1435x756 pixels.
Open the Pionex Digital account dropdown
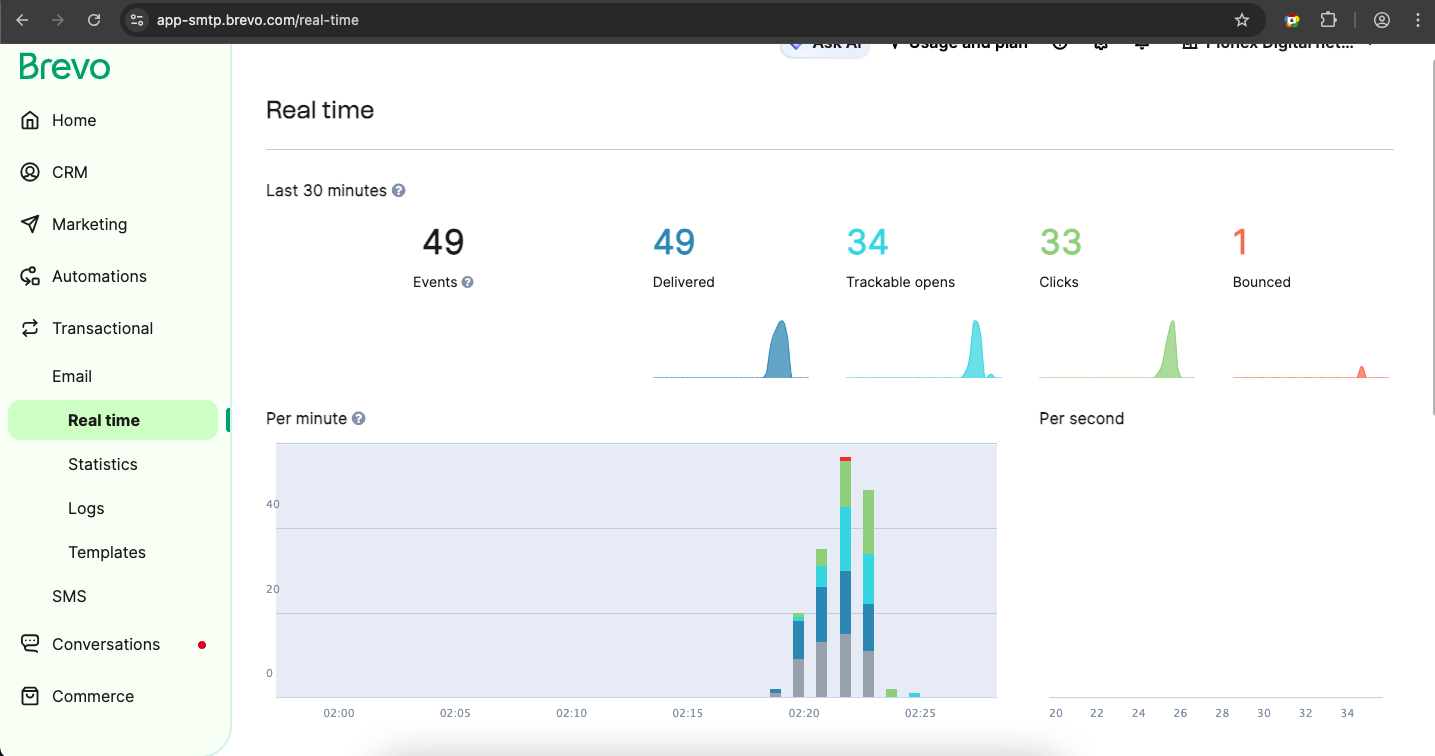[1280, 43]
